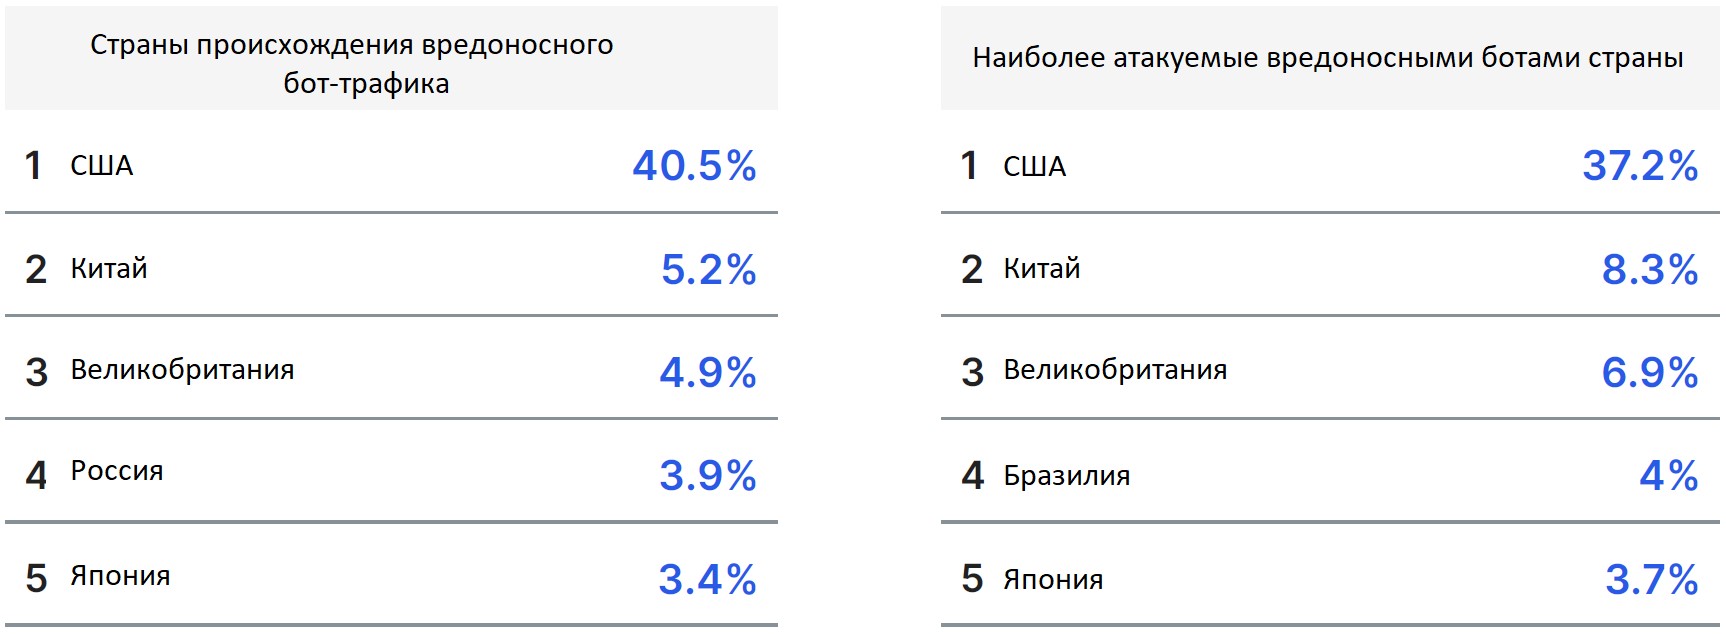Select США in the origin countries table
1726x634 pixels.
click(101, 165)
